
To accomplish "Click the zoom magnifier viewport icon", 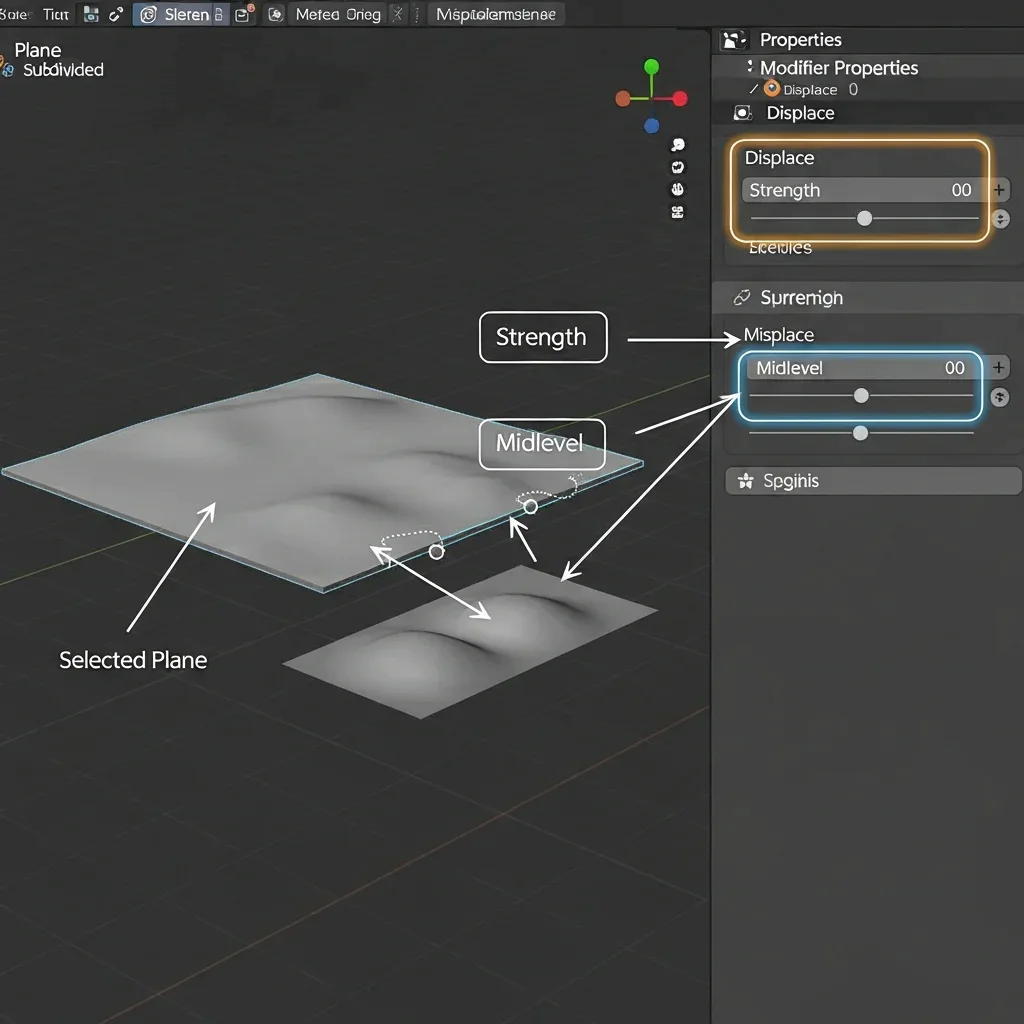I will pos(678,145).
